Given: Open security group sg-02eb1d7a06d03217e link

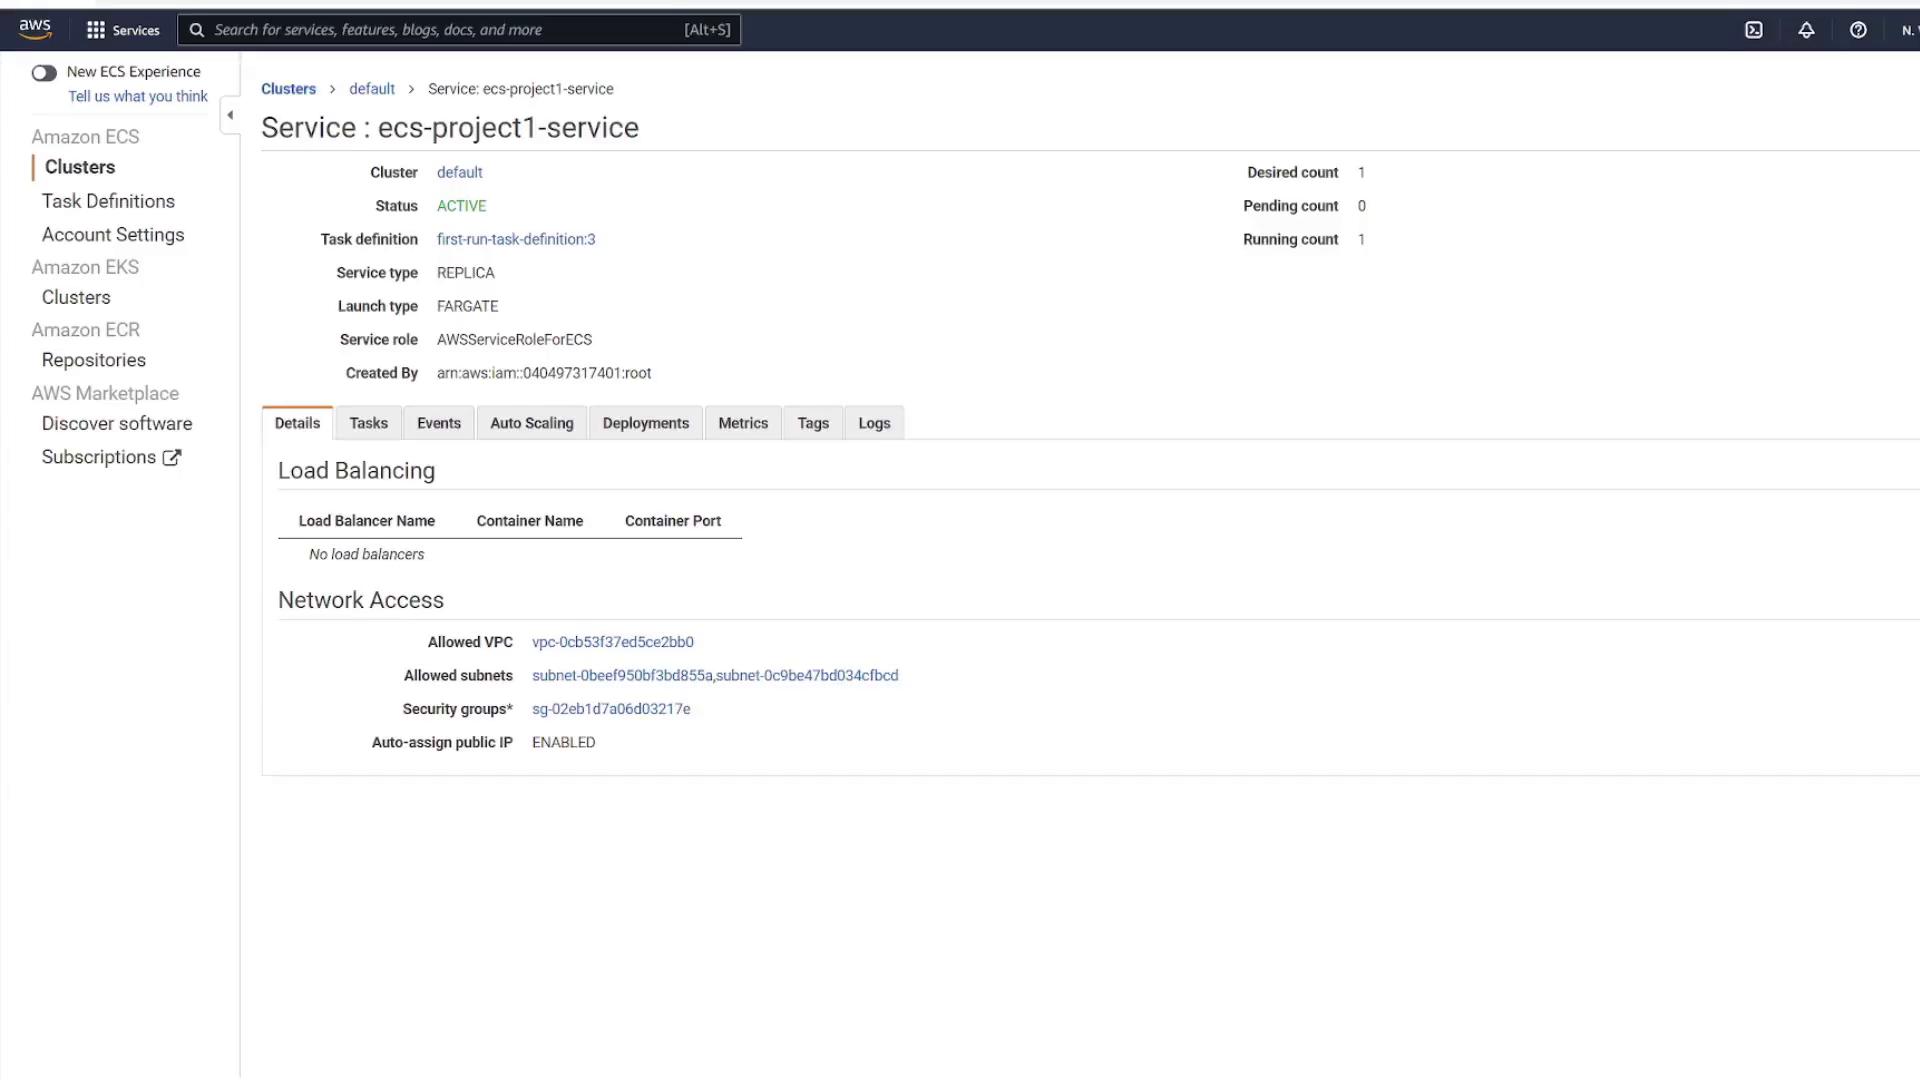Looking at the screenshot, I should [x=611, y=709].
